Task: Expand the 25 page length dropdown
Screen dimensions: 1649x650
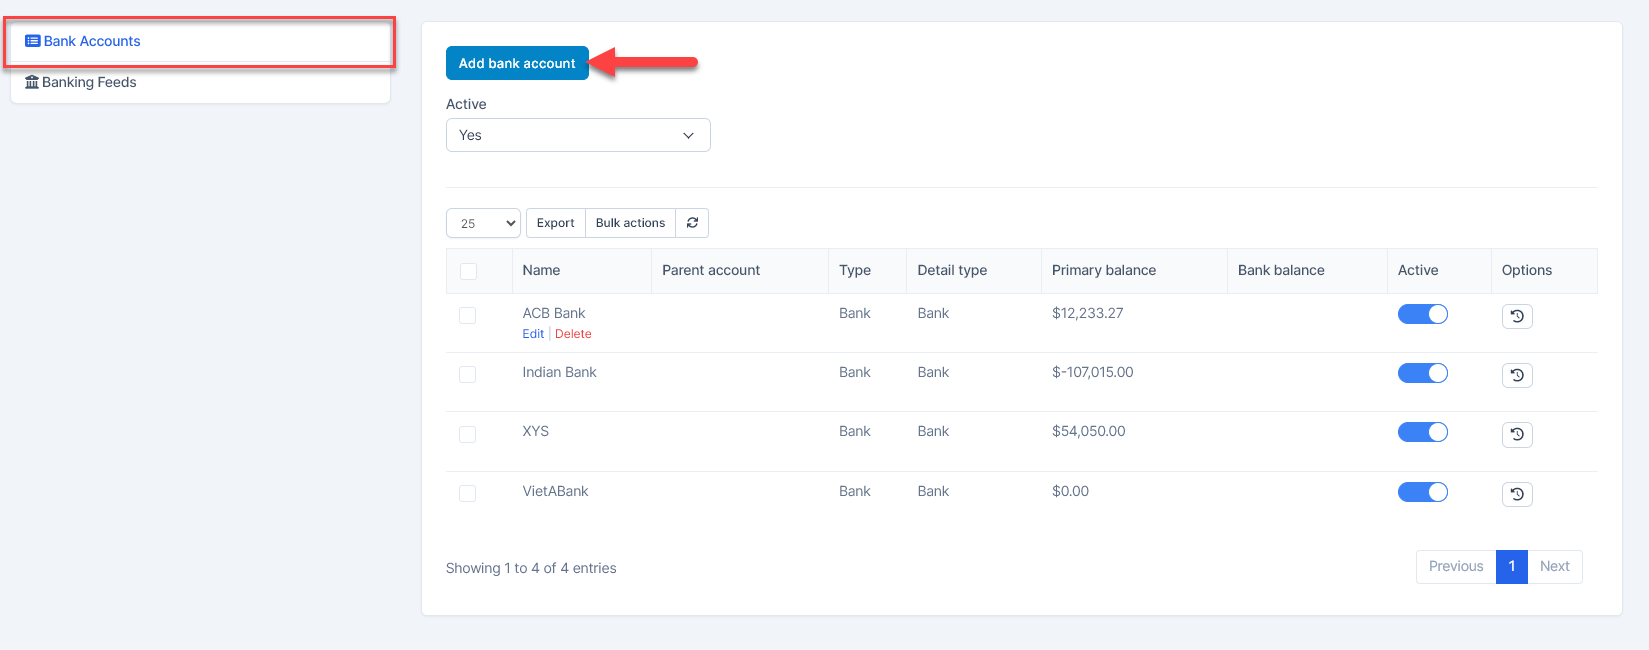Action: tap(483, 223)
